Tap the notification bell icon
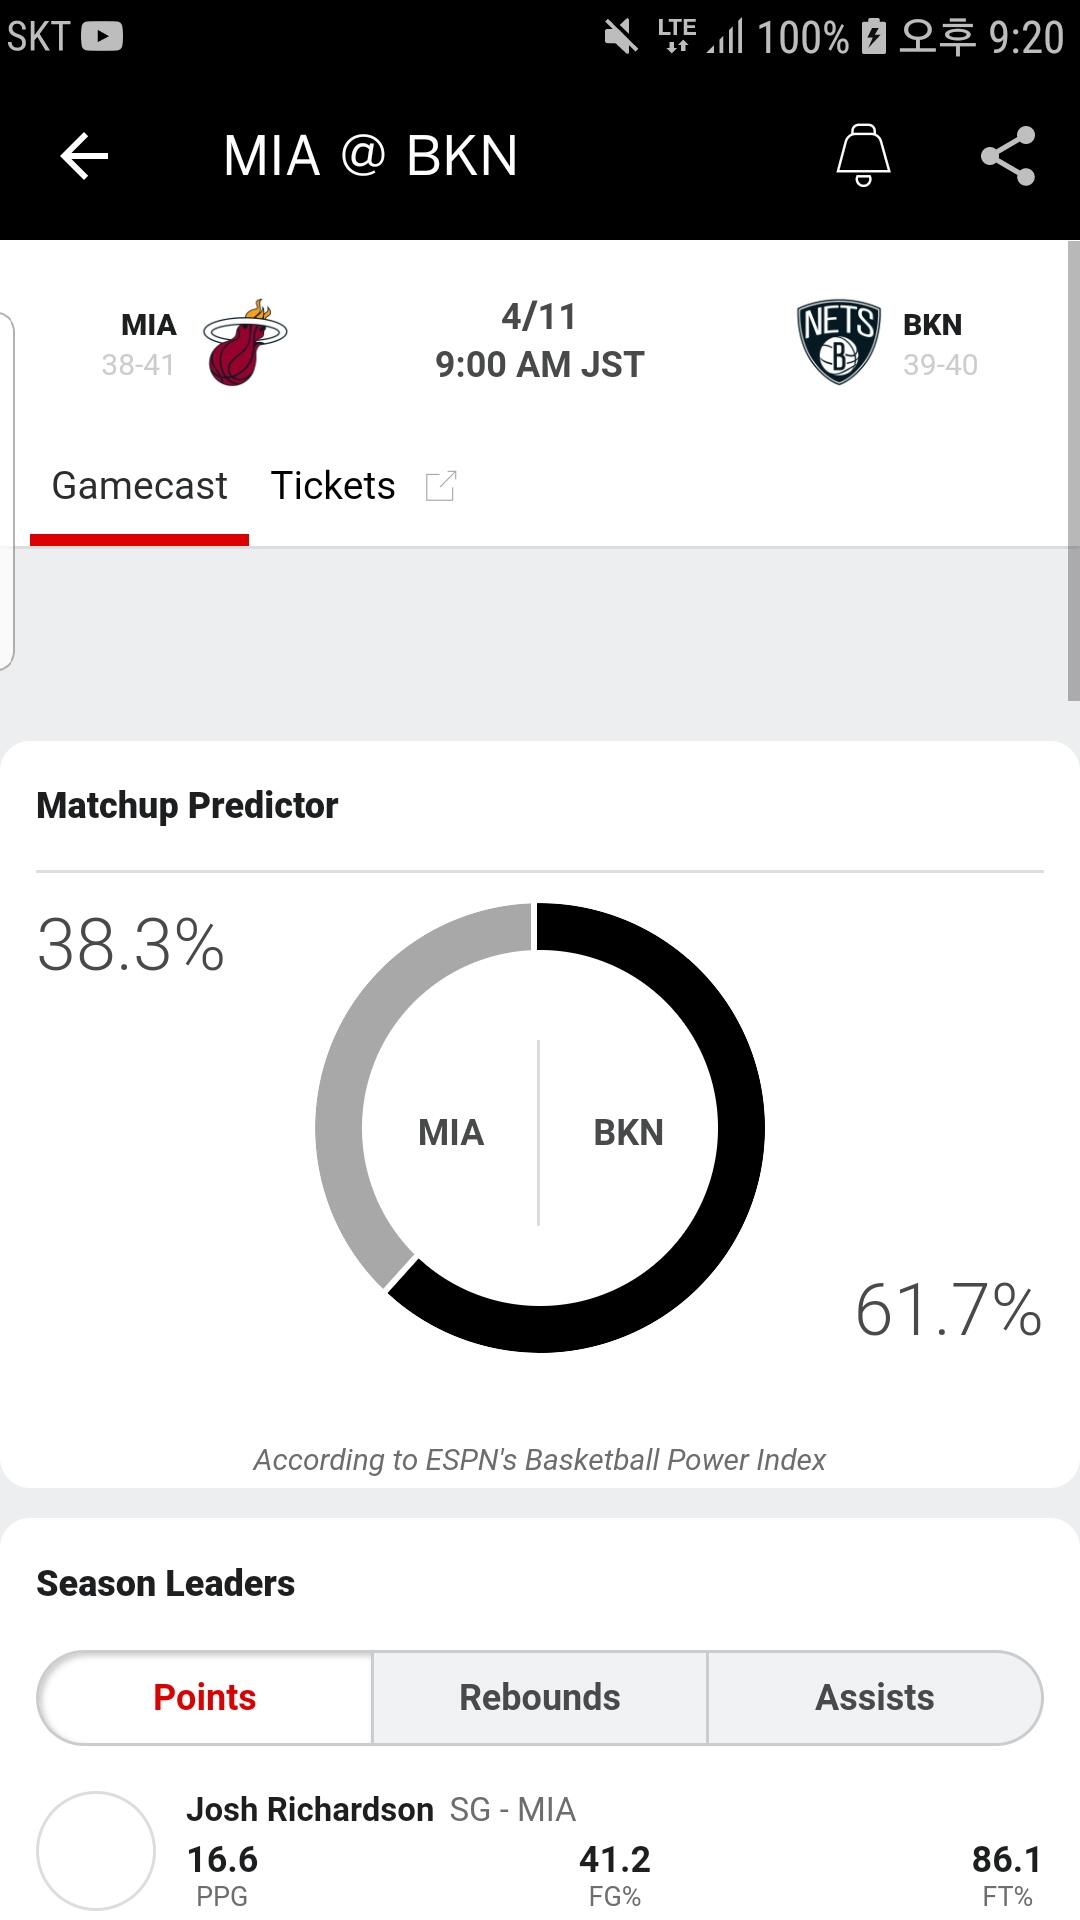 pos(863,155)
